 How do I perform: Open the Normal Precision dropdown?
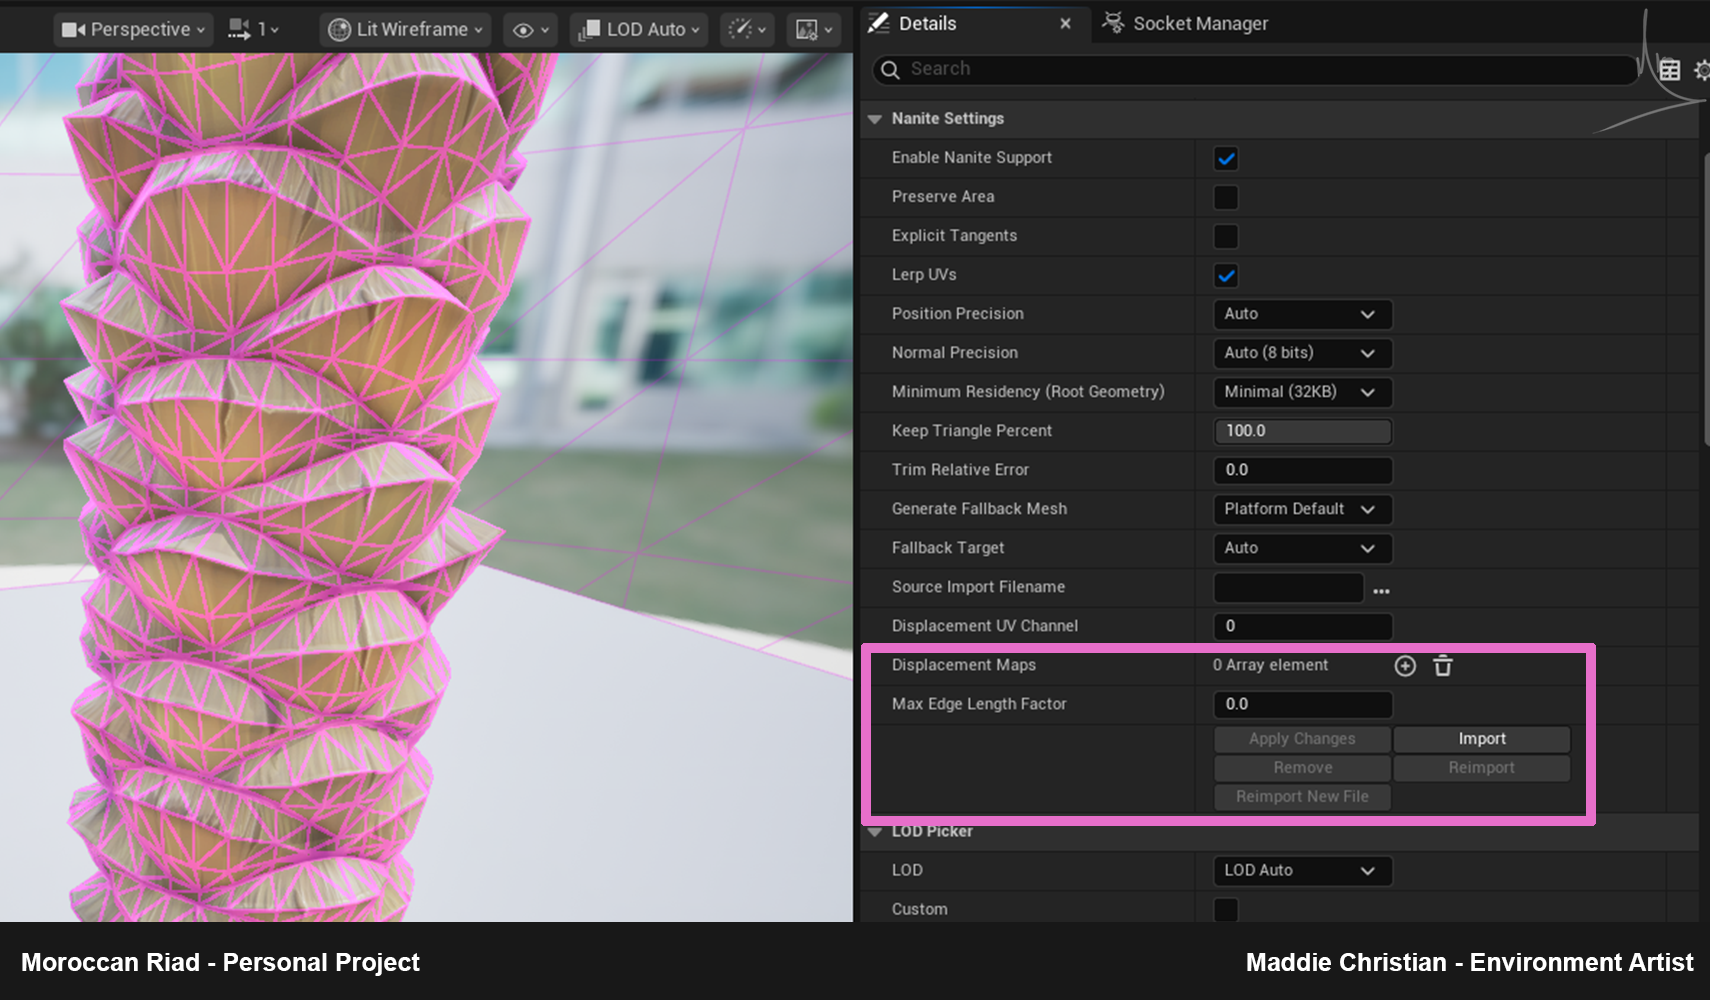click(x=1302, y=353)
